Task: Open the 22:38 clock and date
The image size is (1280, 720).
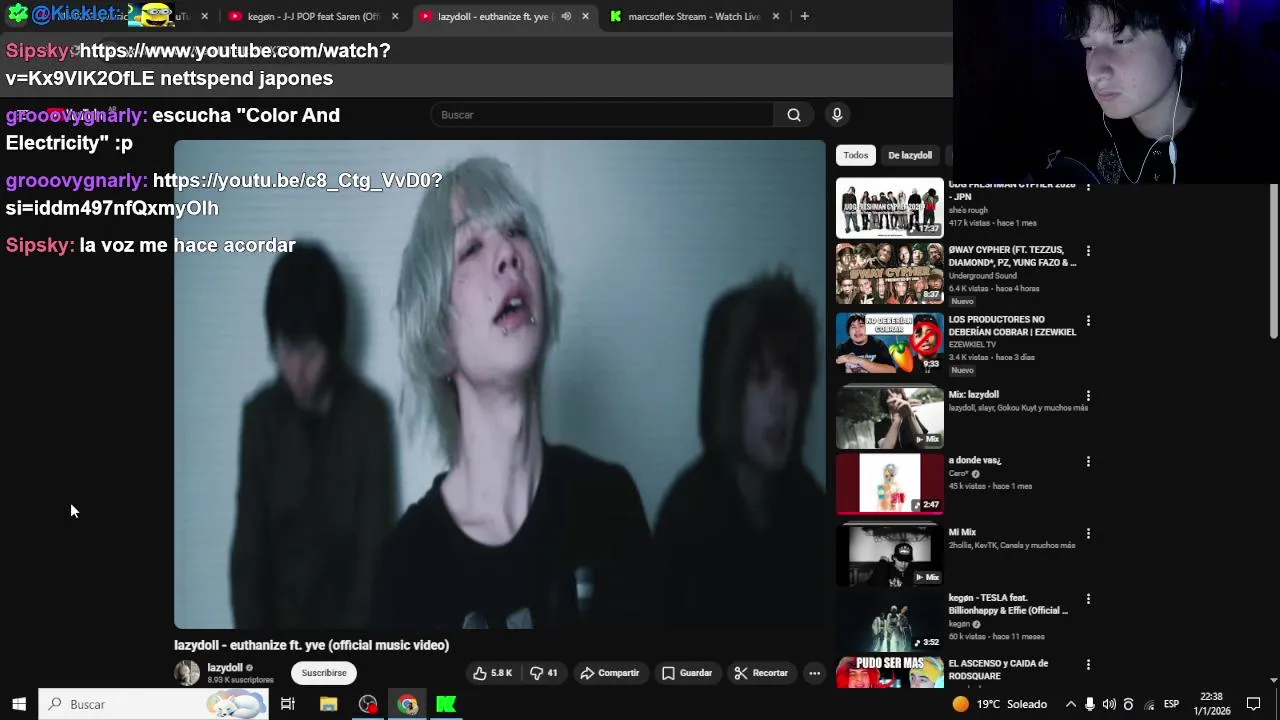Action: tap(1211, 704)
